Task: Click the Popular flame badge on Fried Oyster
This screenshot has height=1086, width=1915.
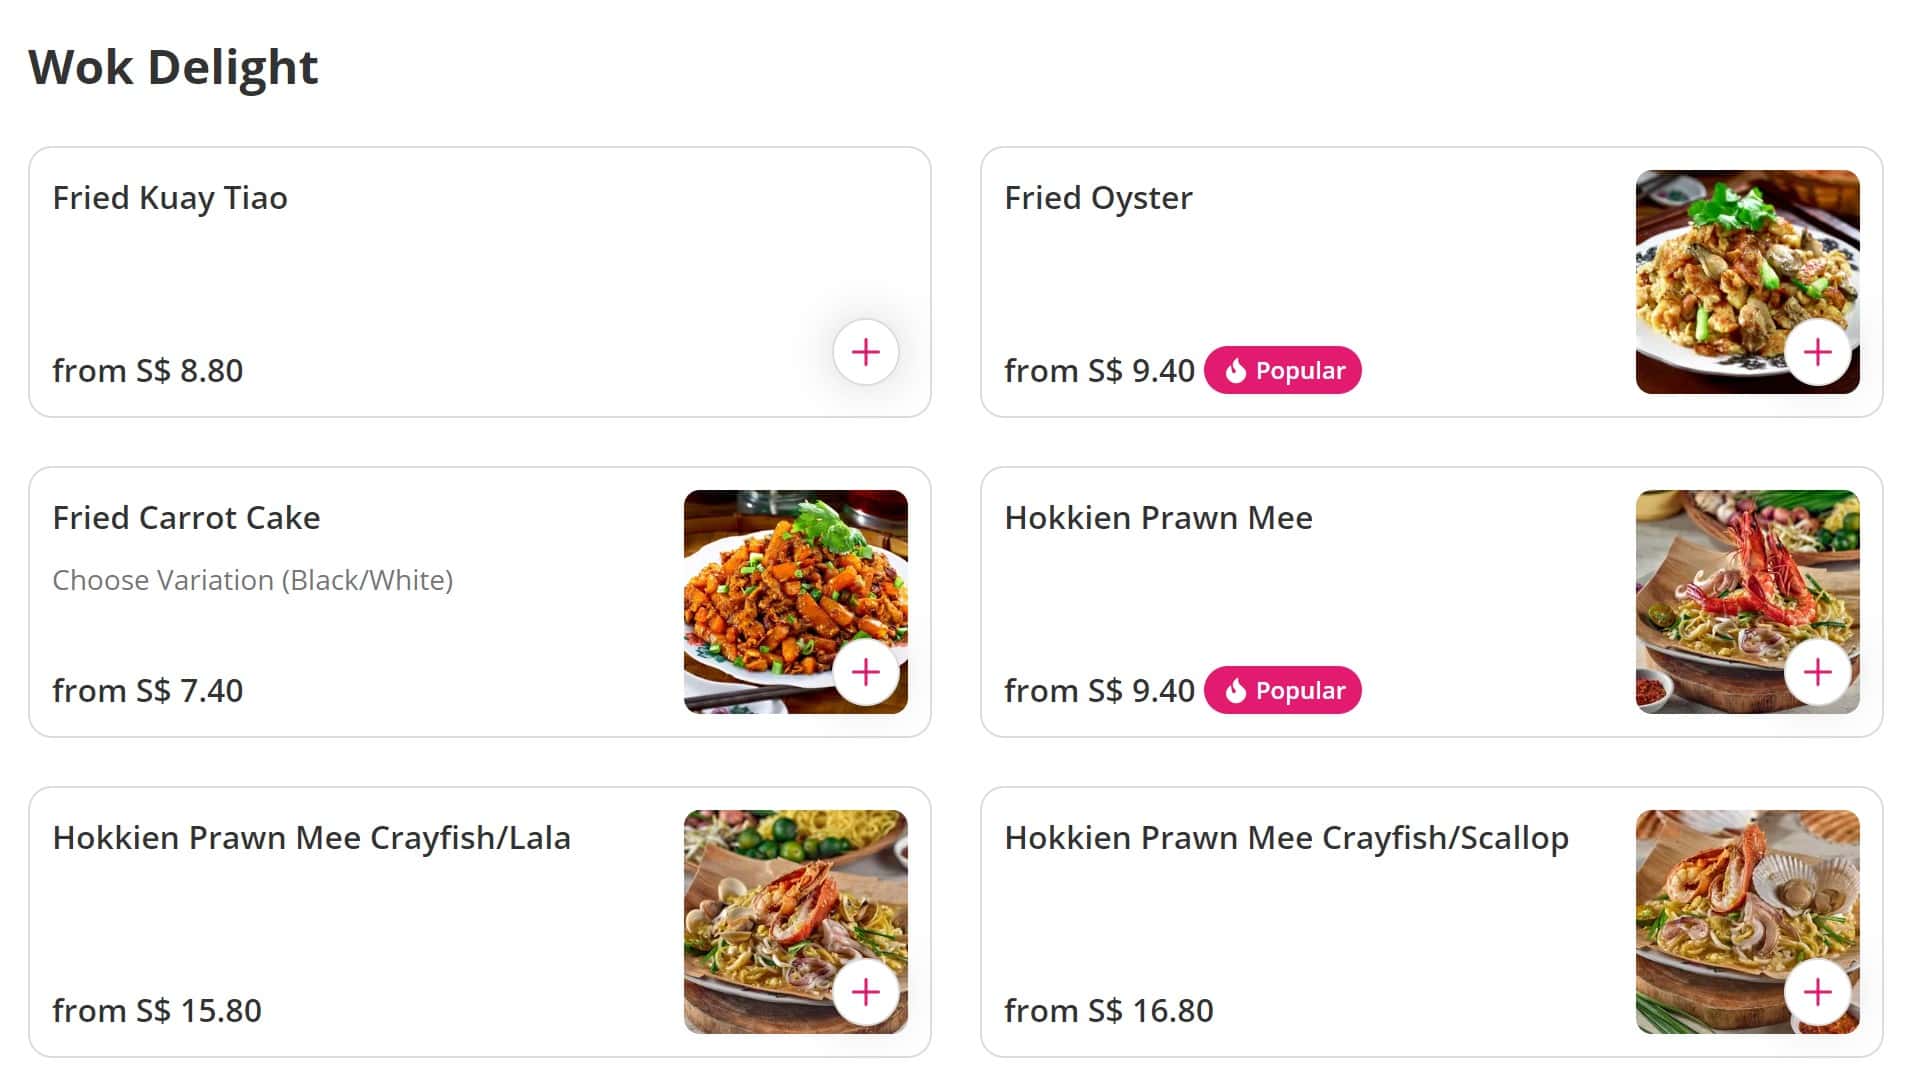Action: 1282,370
